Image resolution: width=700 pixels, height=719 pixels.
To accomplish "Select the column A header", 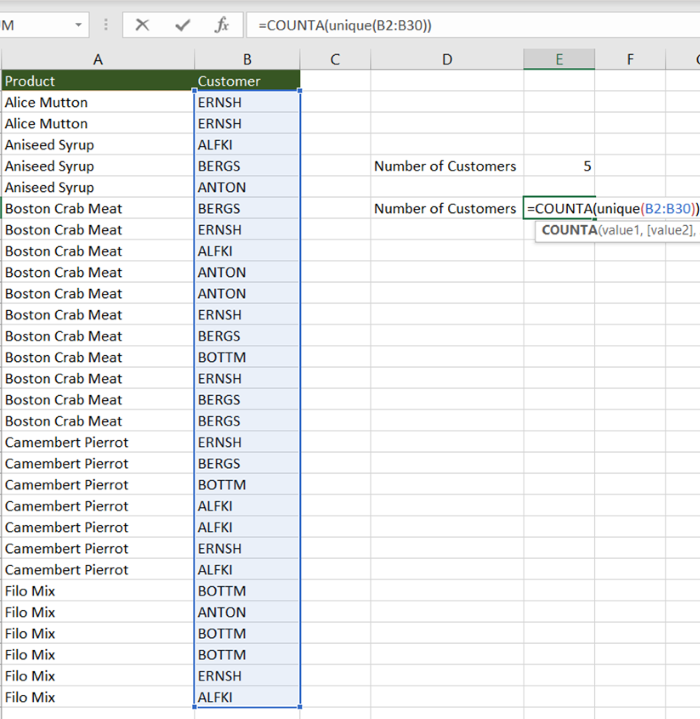I will [97, 59].
